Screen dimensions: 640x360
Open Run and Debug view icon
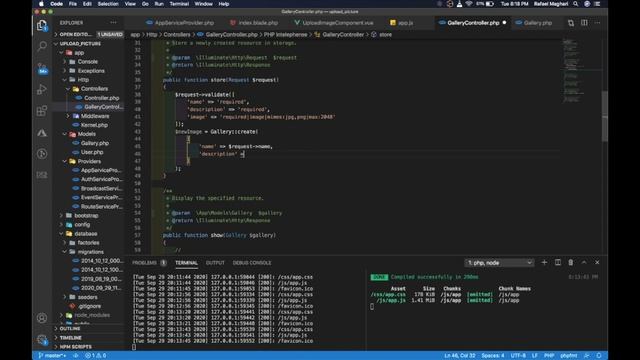[42, 89]
